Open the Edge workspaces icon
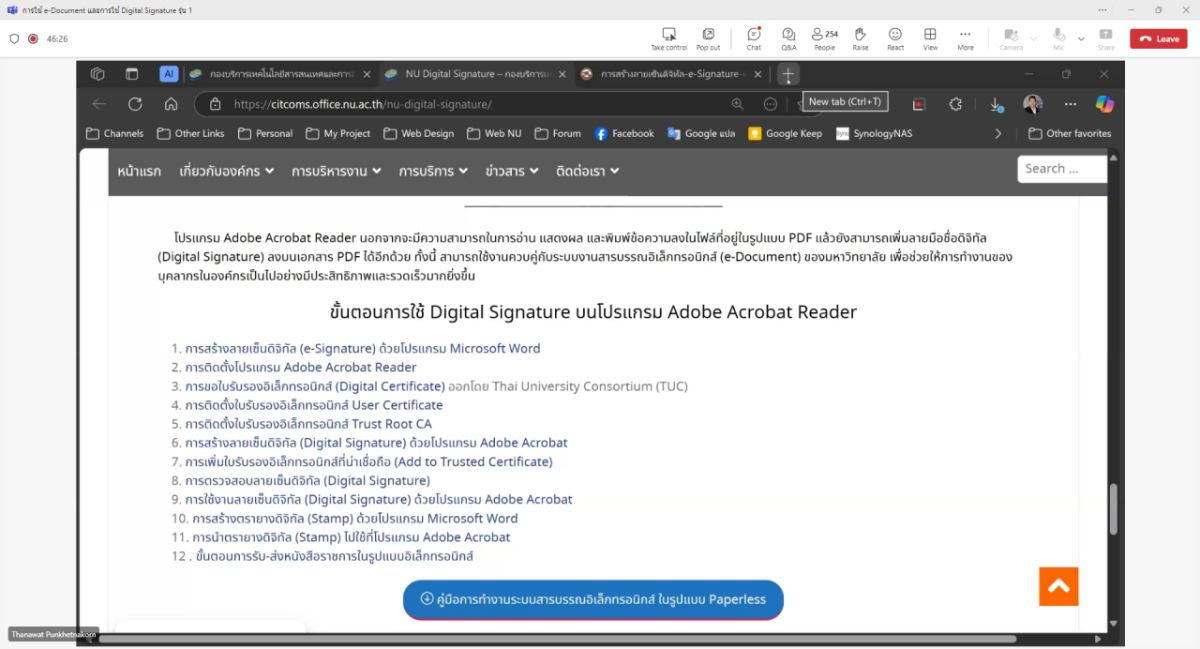1200x649 pixels. click(x=98, y=74)
